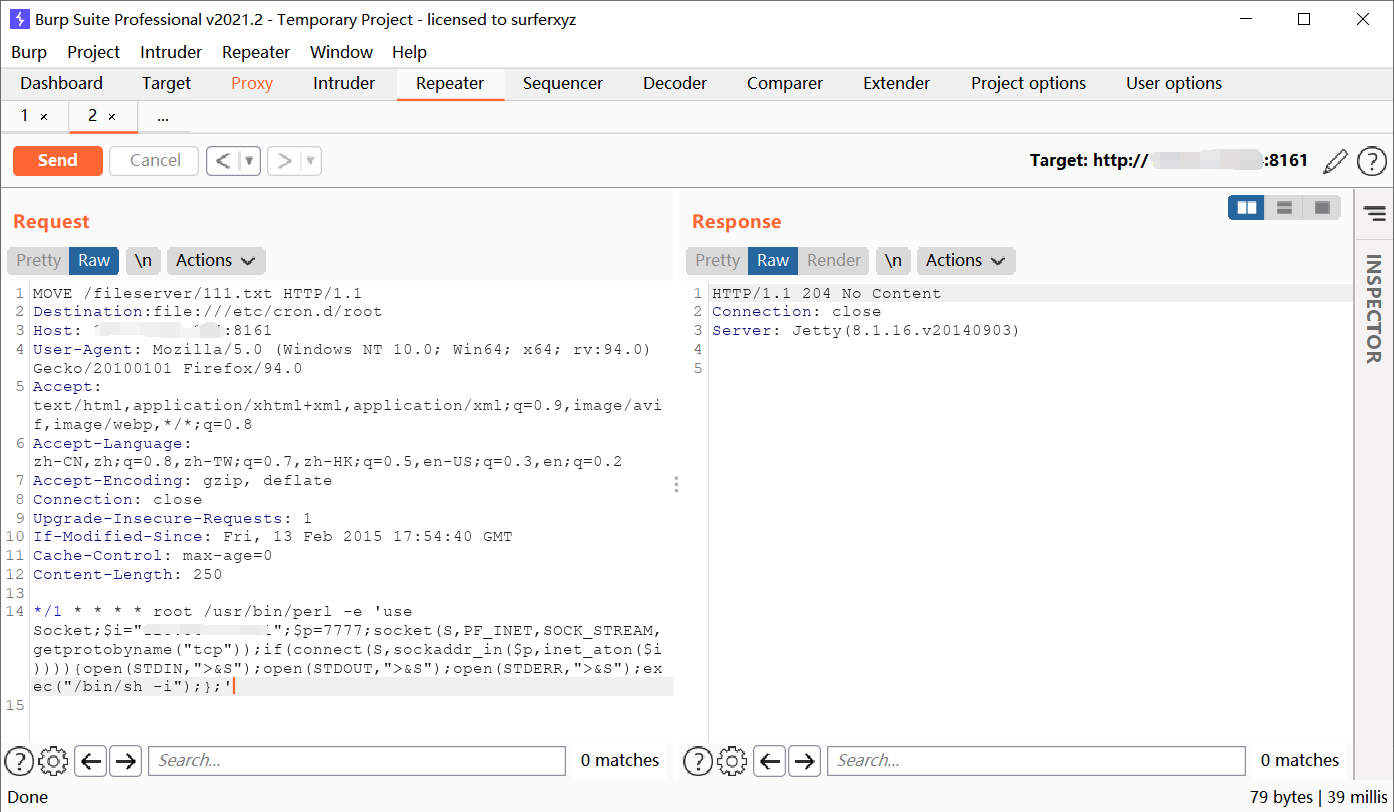Send the request
Image resolution: width=1394 pixels, height=812 pixels.
pos(58,161)
